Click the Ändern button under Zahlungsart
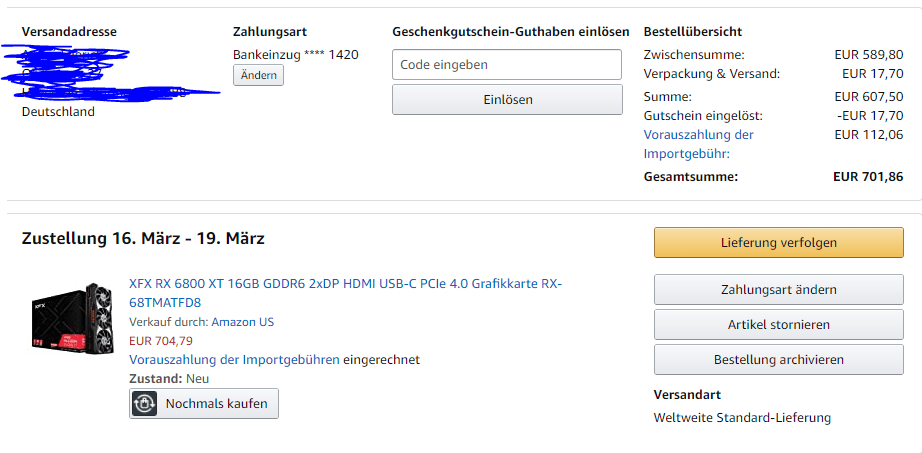Image resolution: width=922 pixels, height=453 pixels. (258, 75)
